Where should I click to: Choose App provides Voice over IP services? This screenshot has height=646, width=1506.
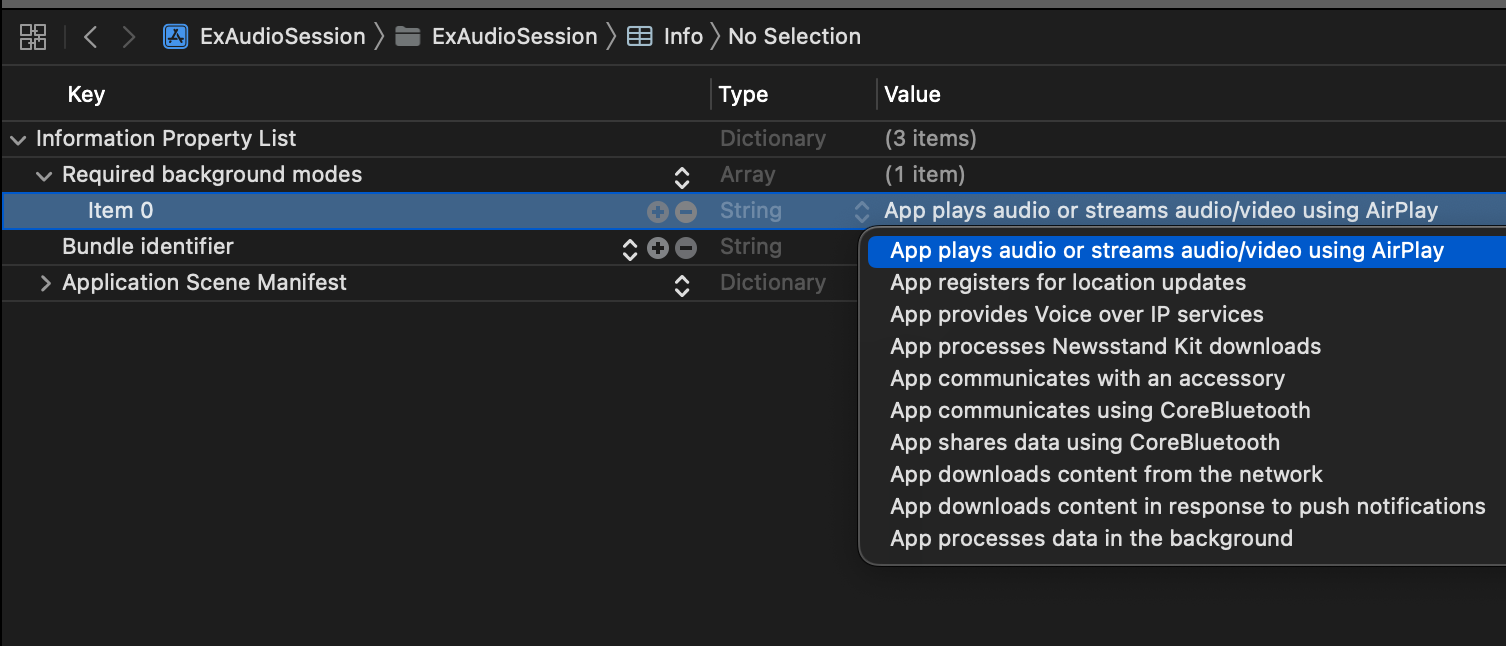[1077, 314]
